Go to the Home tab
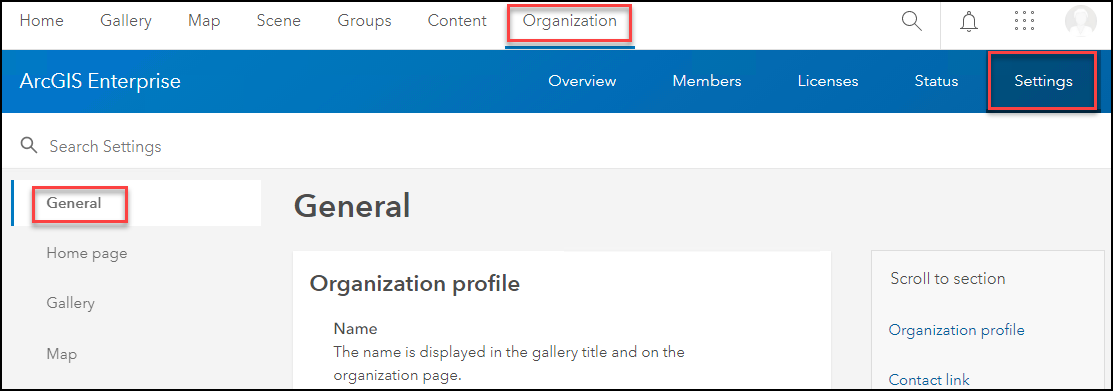Viewport: 1113px width, 391px height. 41,21
